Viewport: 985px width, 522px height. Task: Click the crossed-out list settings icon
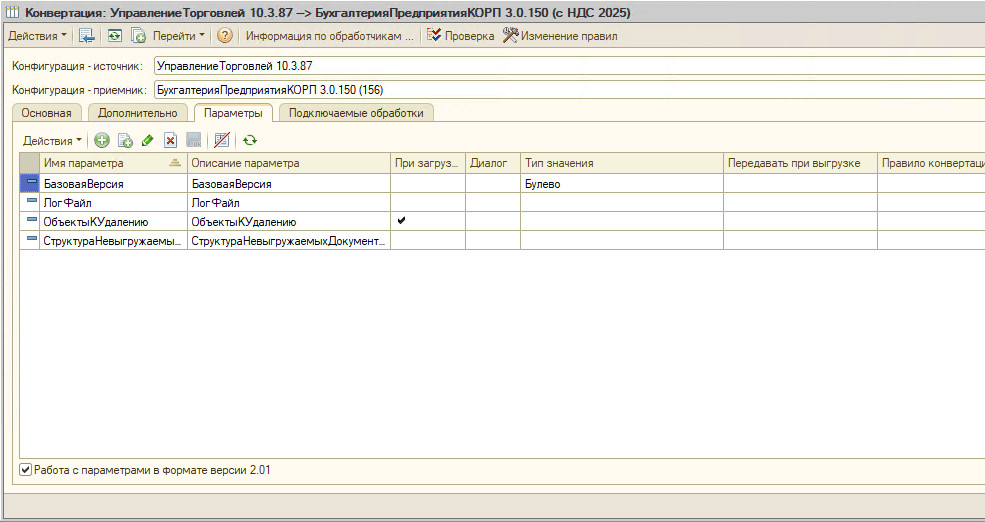[222, 140]
